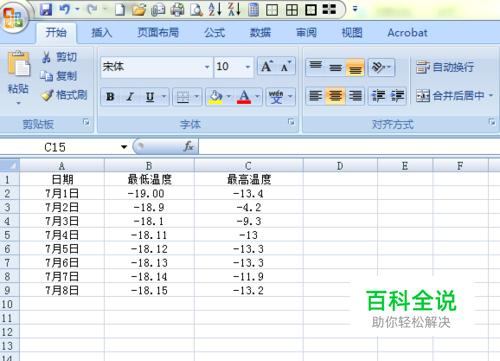Toggle italic formatting

[x=130, y=97]
